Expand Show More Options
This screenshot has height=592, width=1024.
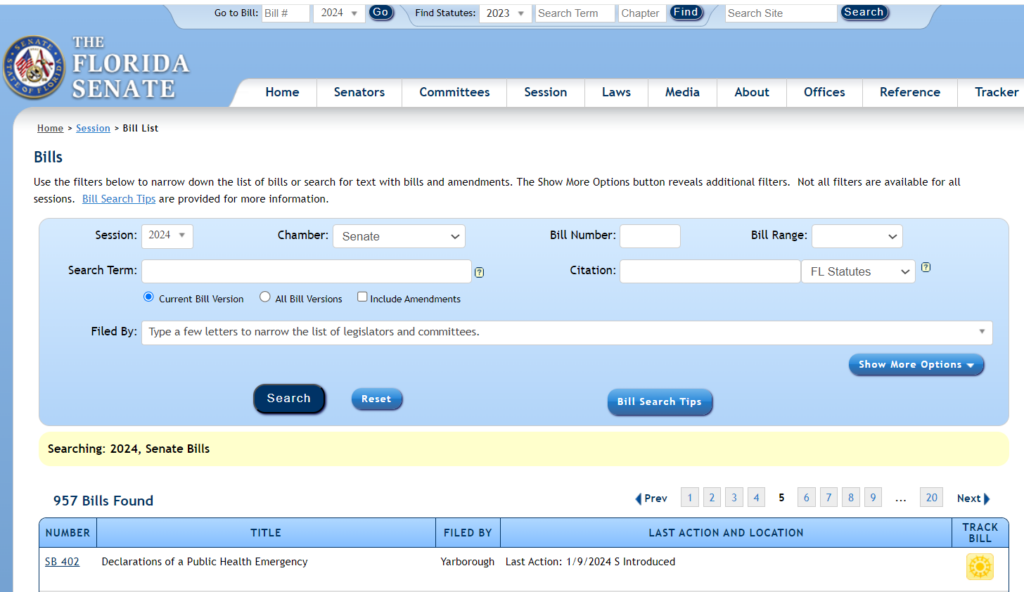(916, 365)
